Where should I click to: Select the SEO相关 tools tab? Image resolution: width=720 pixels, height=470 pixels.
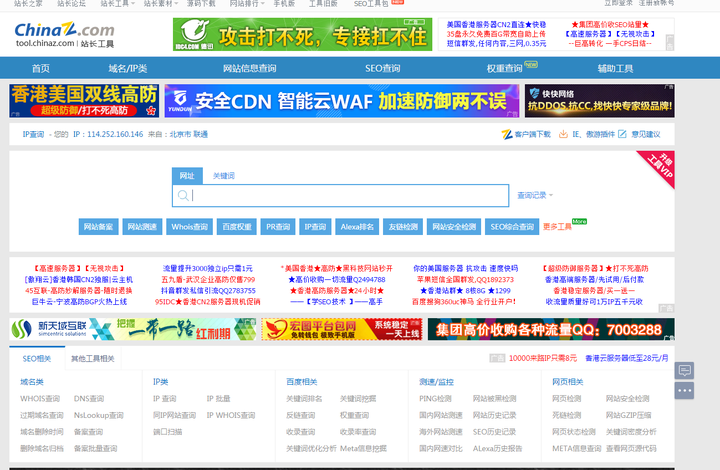pyautogui.click(x=37, y=358)
